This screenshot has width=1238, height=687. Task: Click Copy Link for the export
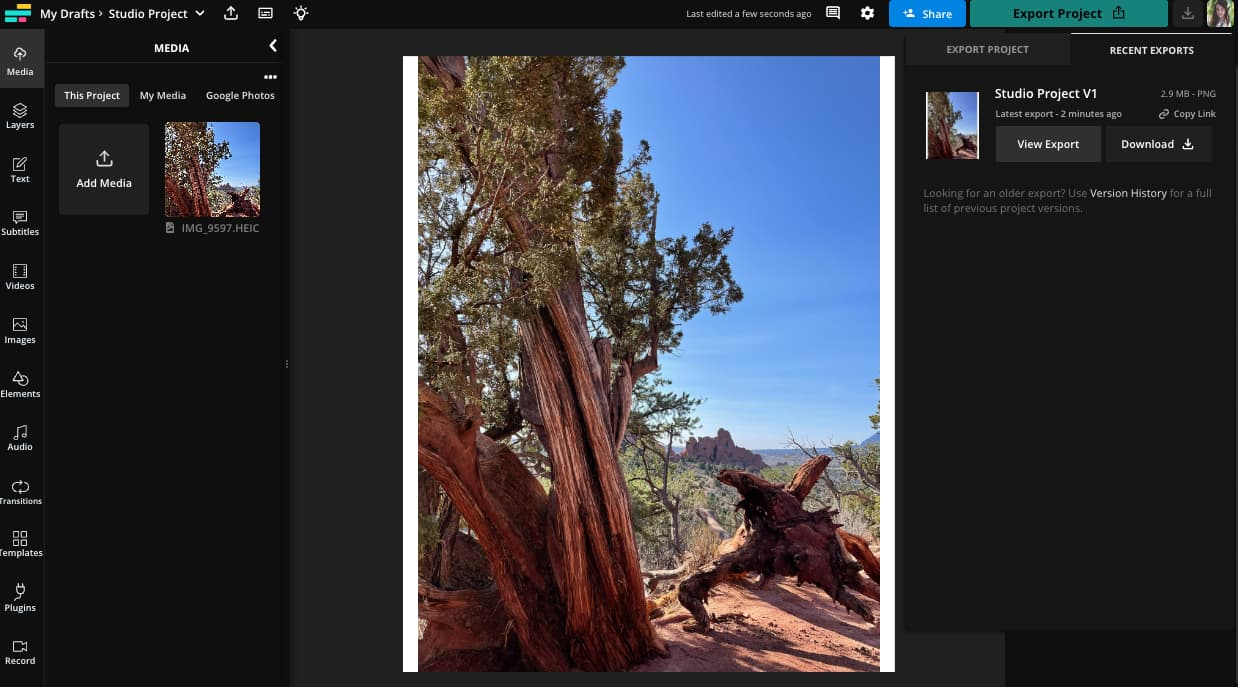coord(1187,114)
